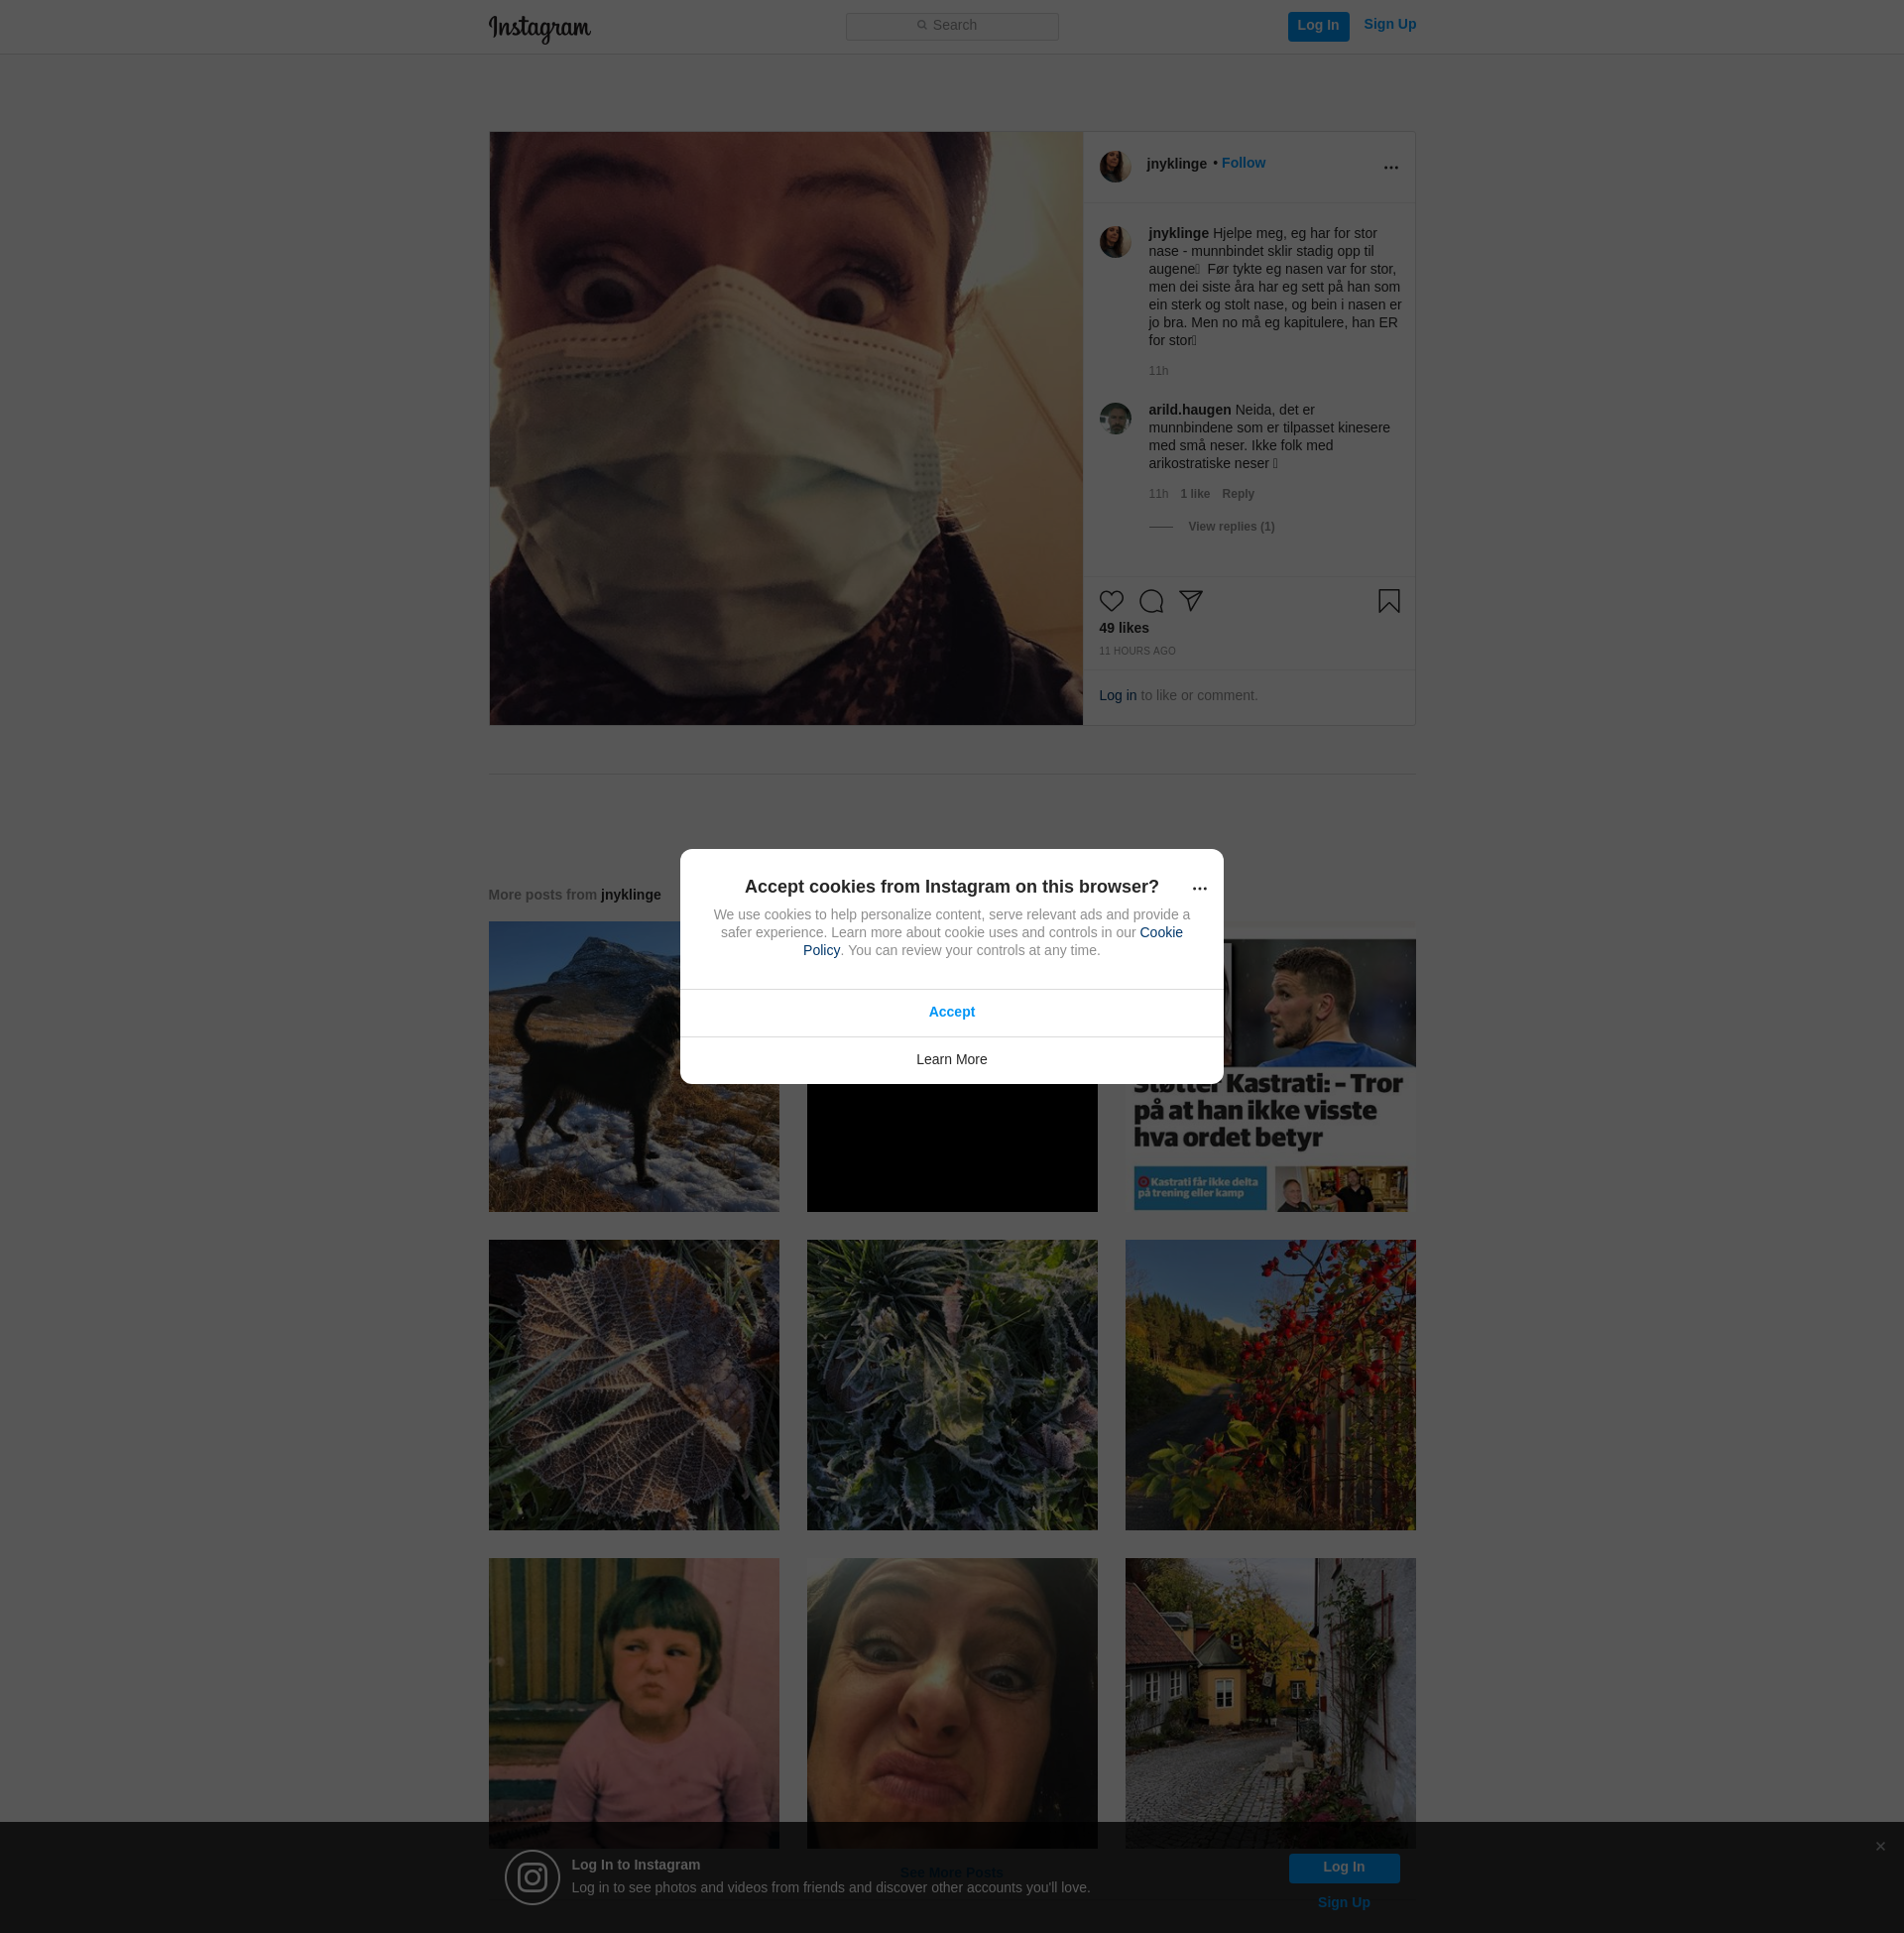Click the comment bubble icon

point(1151,601)
